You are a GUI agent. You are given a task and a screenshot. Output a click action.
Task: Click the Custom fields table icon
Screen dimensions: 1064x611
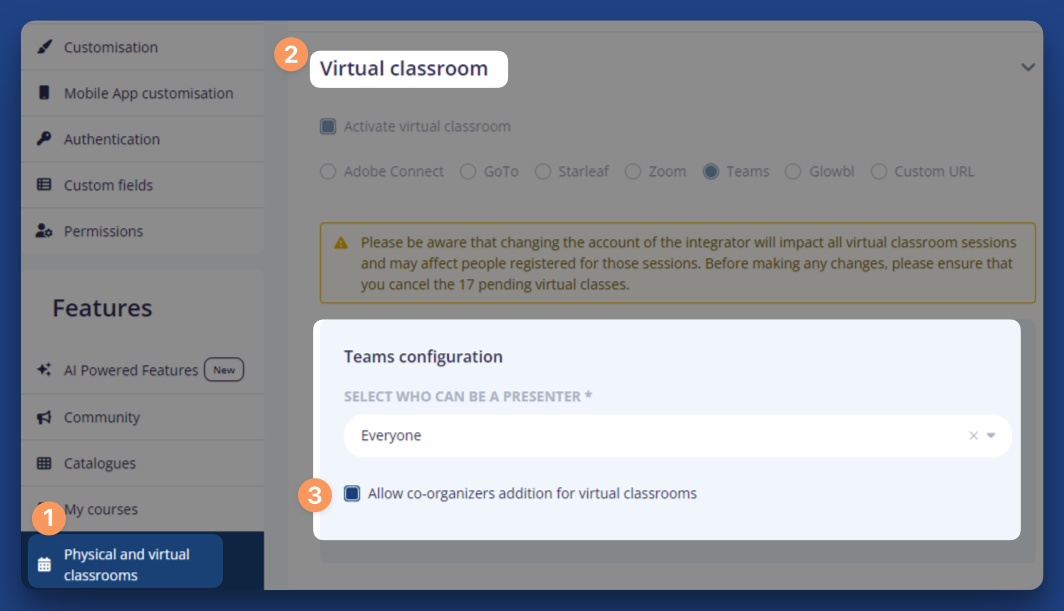point(44,185)
